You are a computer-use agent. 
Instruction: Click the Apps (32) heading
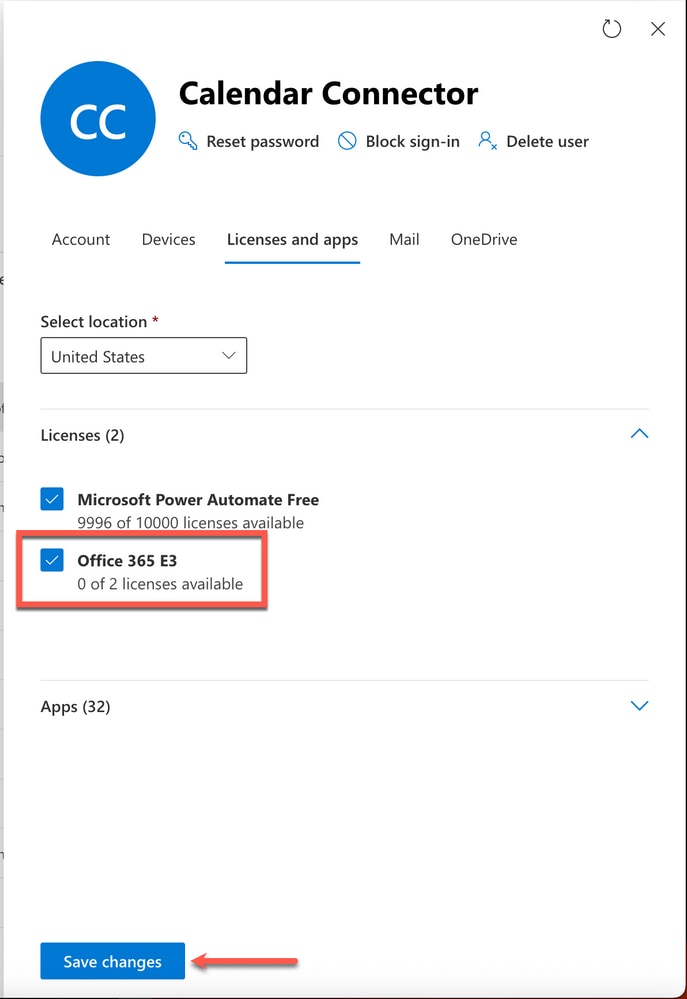point(75,707)
